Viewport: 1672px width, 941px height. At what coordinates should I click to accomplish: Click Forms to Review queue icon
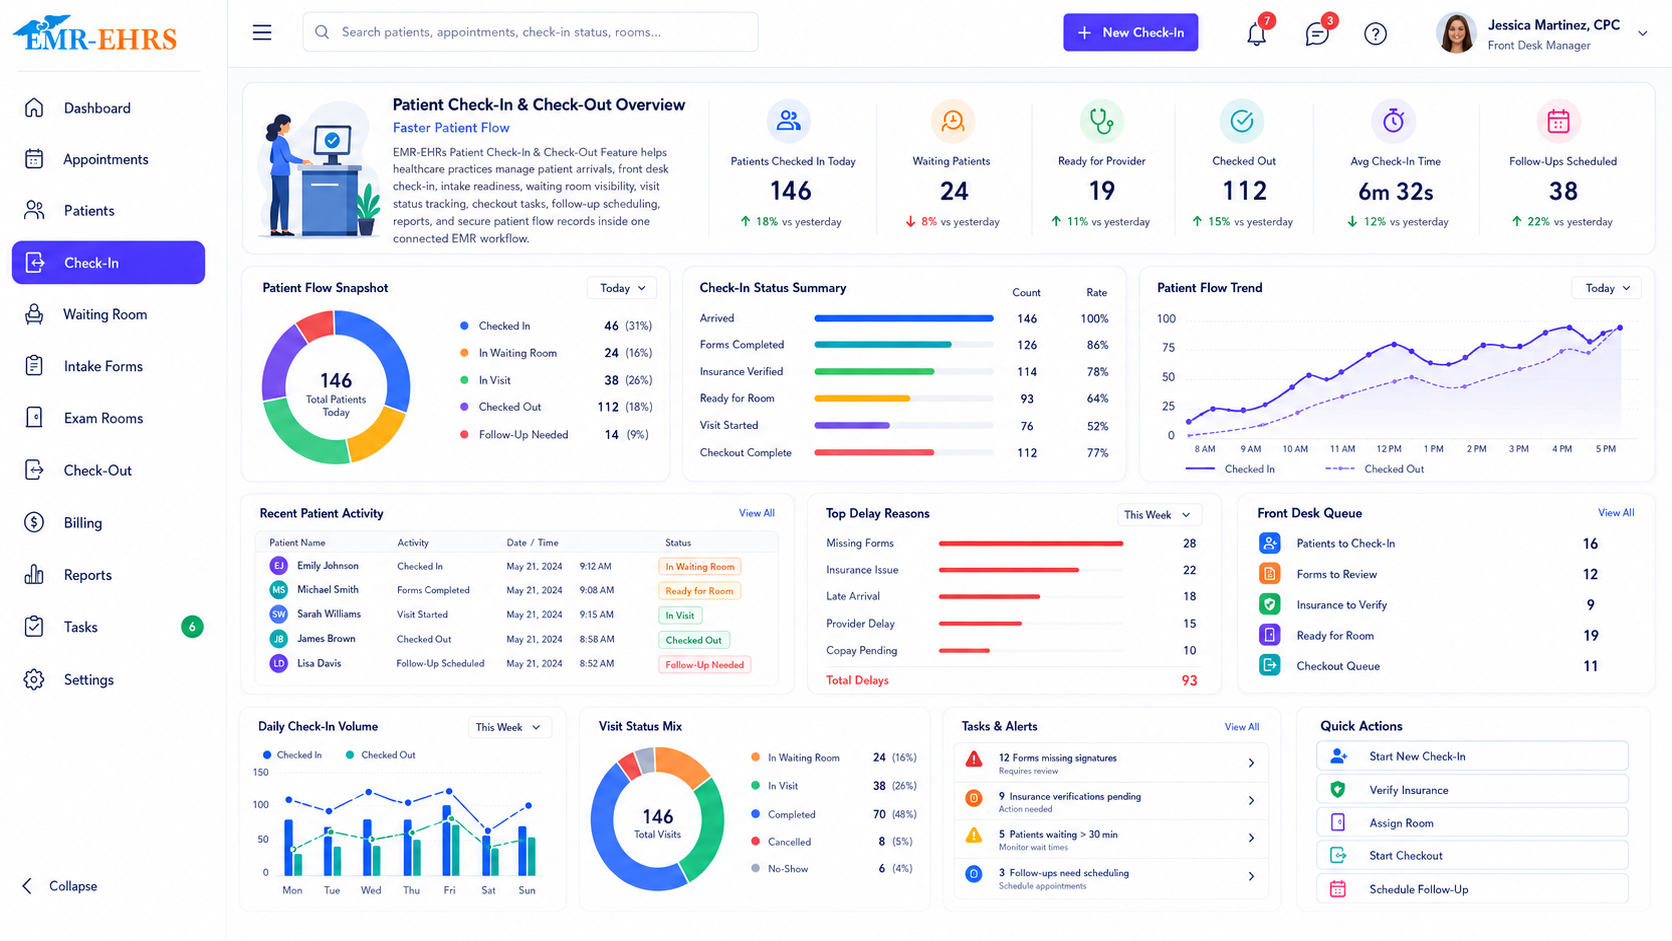1269,574
